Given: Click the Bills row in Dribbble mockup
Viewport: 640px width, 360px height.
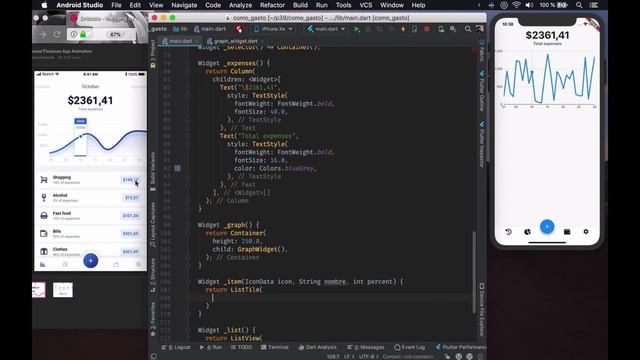Looking at the screenshot, I should 91,233.
